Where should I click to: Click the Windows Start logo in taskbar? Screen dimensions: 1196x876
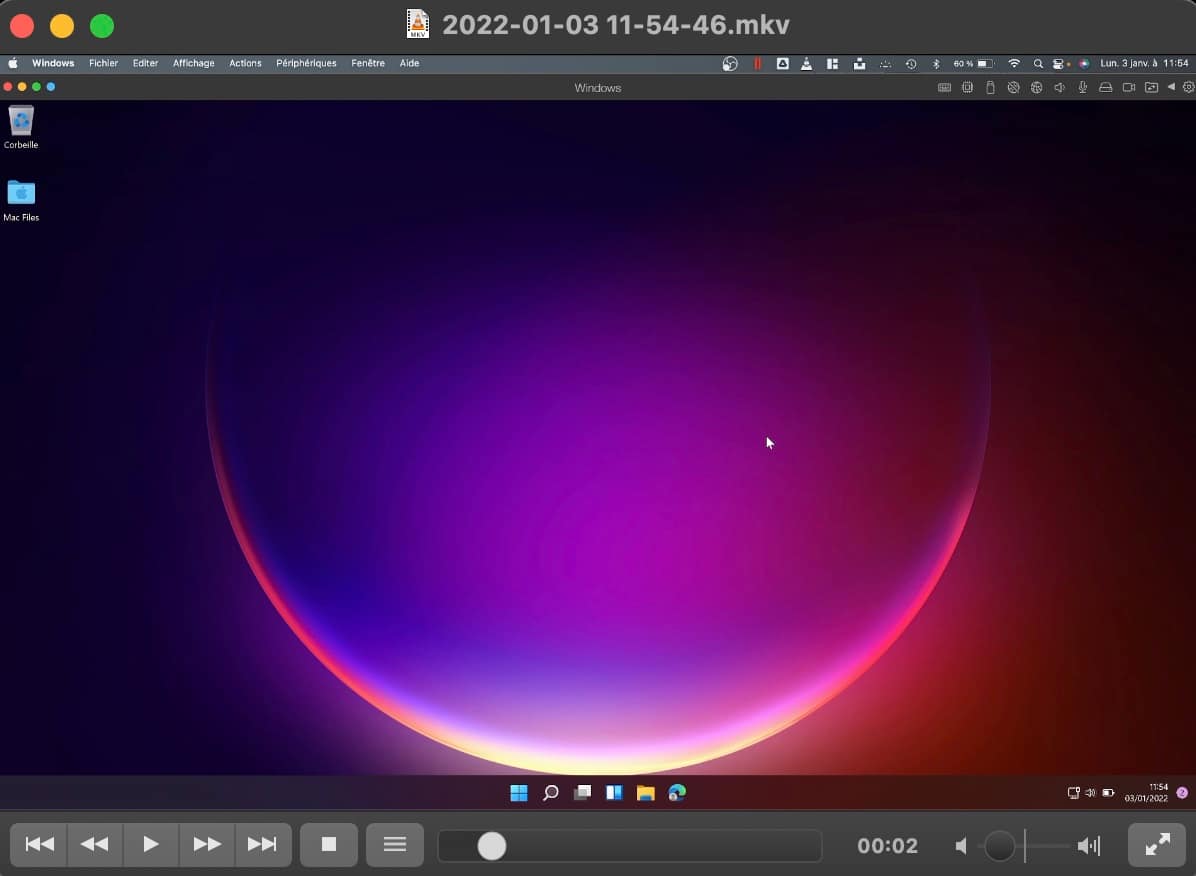coord(519,793)
